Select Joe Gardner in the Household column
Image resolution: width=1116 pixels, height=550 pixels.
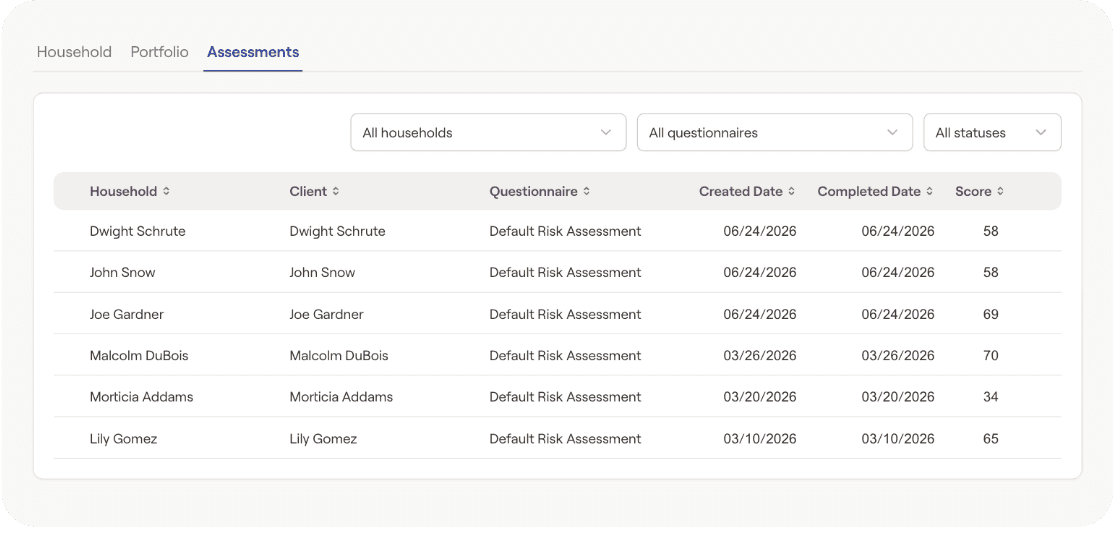pyautogui.click(x=127, y=314)
